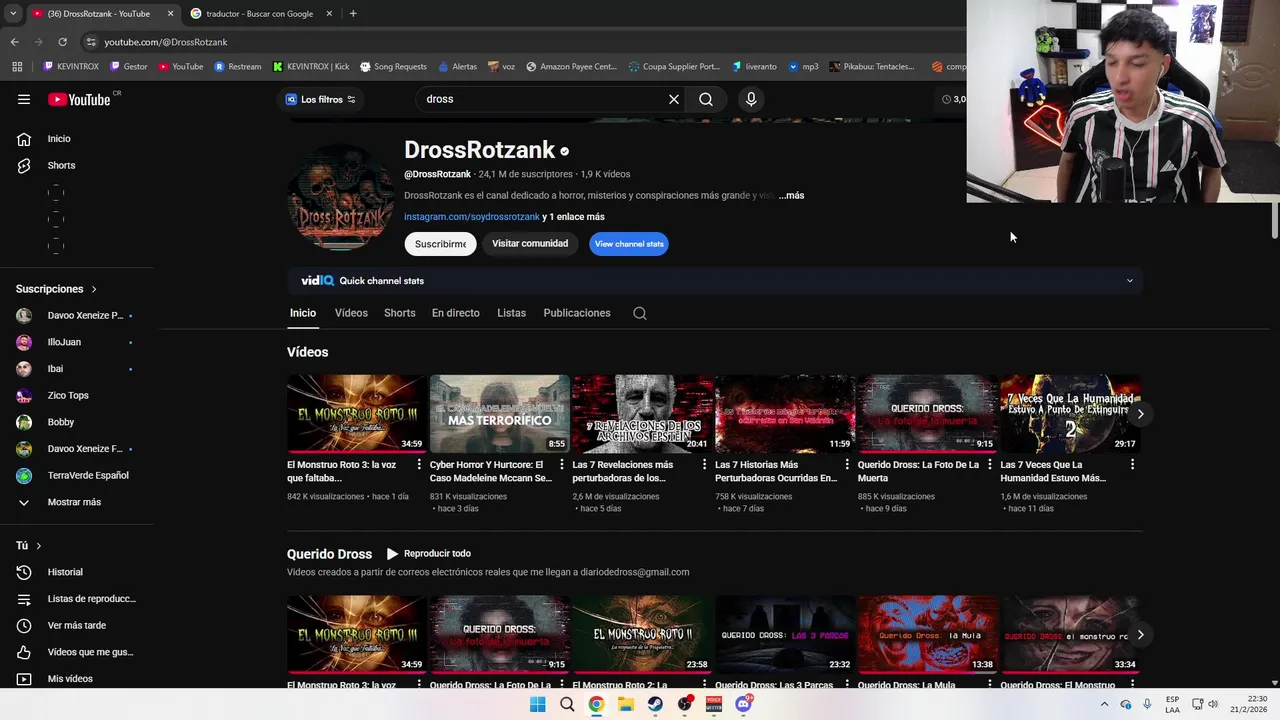Expand channel description with ...más
This screenshot has height=720, width=1280.
[791, 195]
